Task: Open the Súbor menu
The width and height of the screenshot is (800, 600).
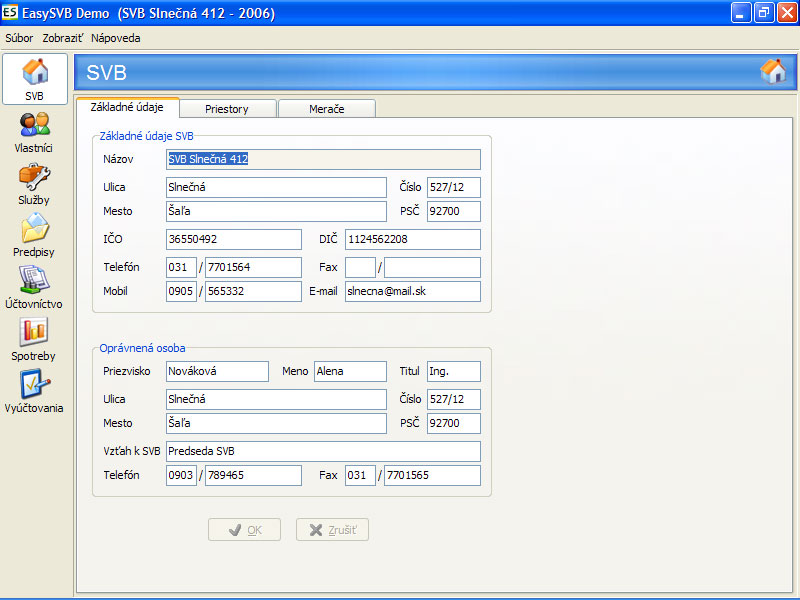Action: pos(19,38)
